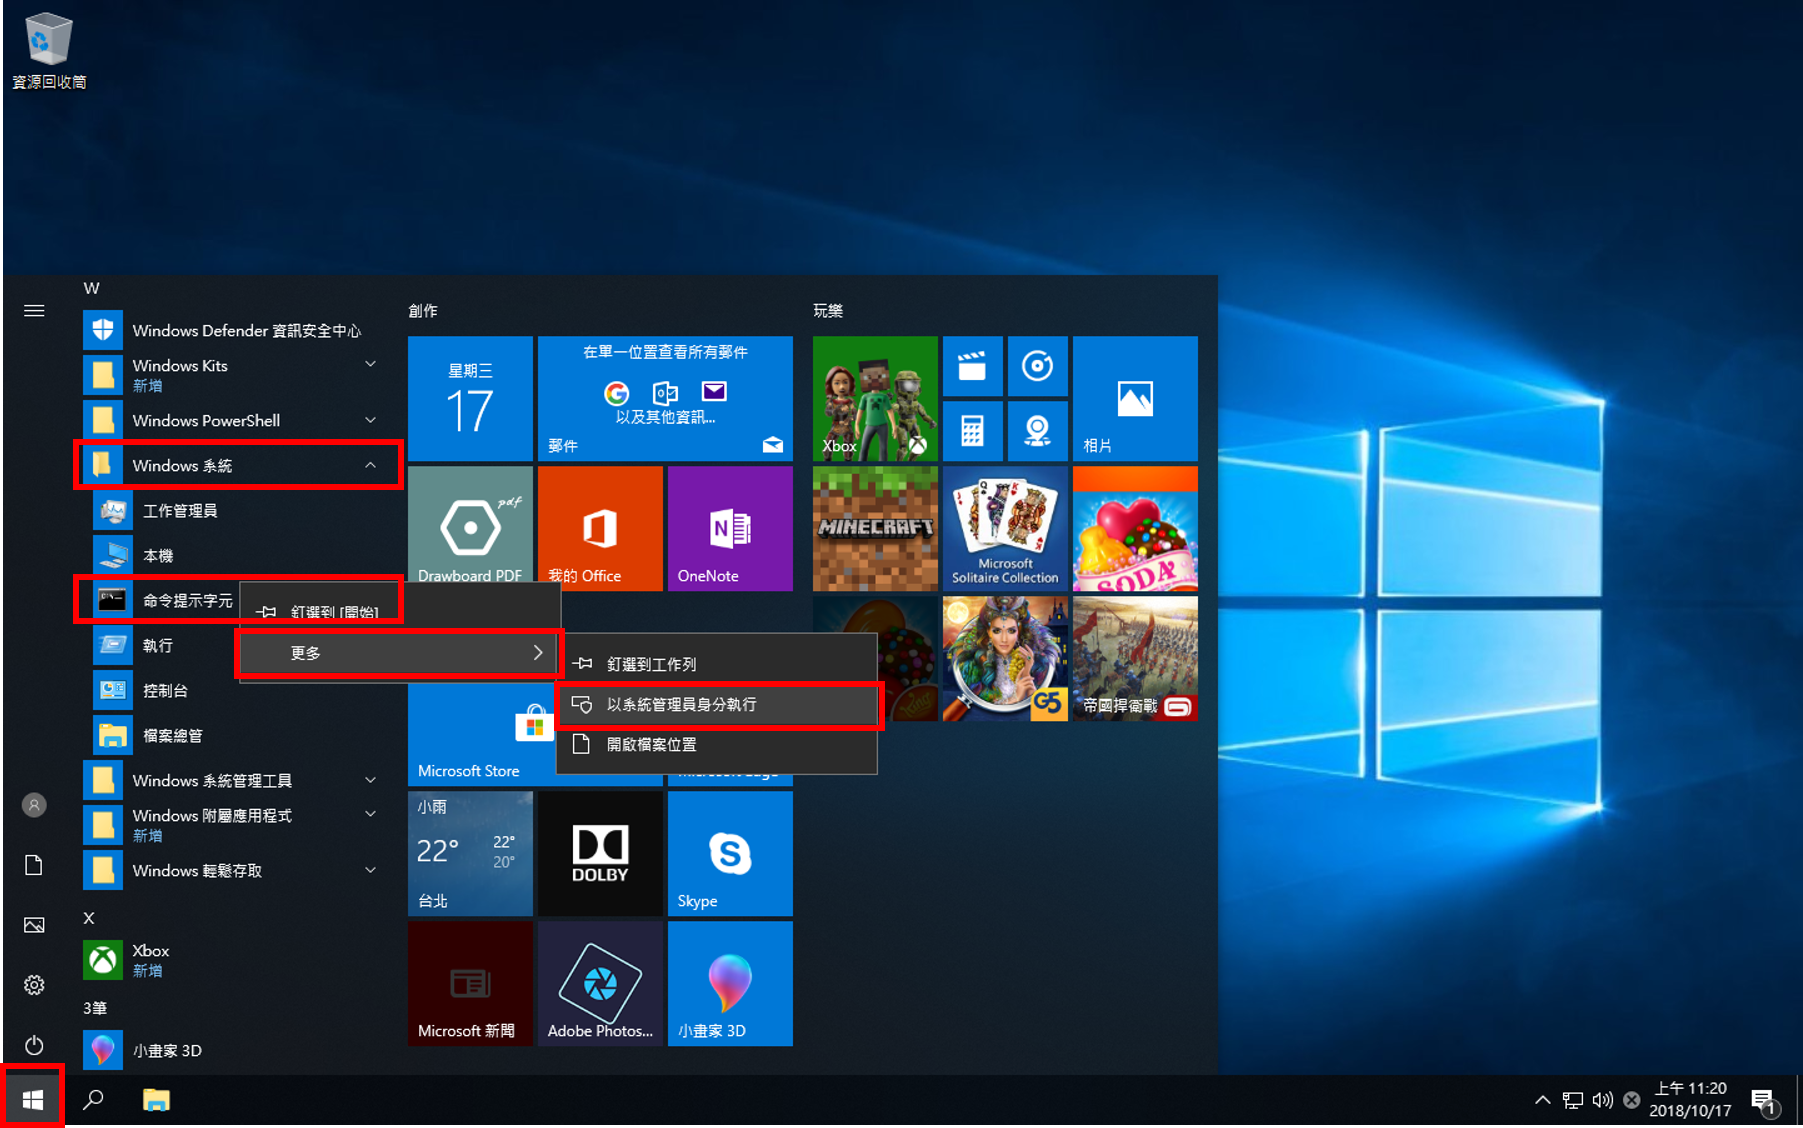Choose 釘選到工作列 in submenu
This screenshot has width=1803, height=1128.
[x=716, y=664]
